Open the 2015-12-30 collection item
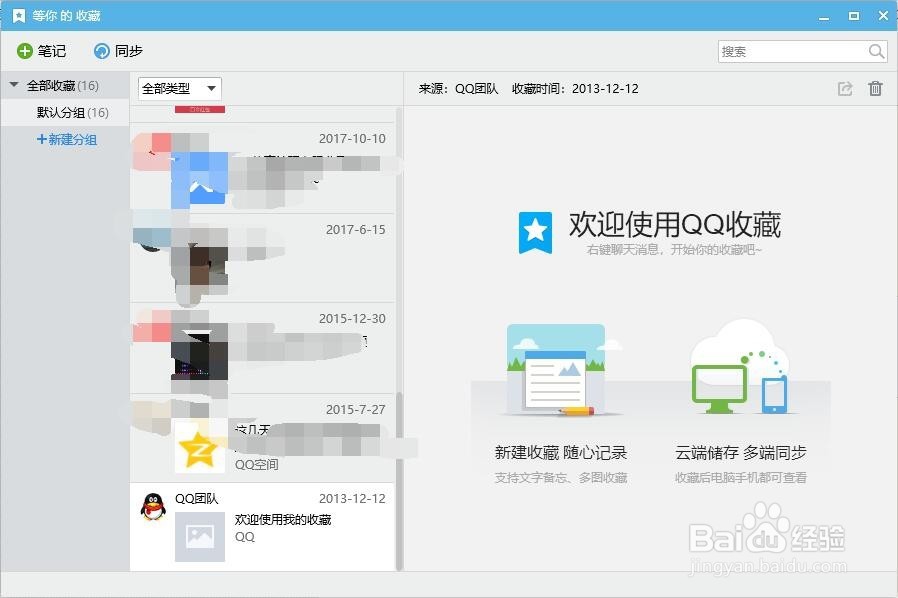The width and height of the screenshot is (898, 598). coord(263,348)
